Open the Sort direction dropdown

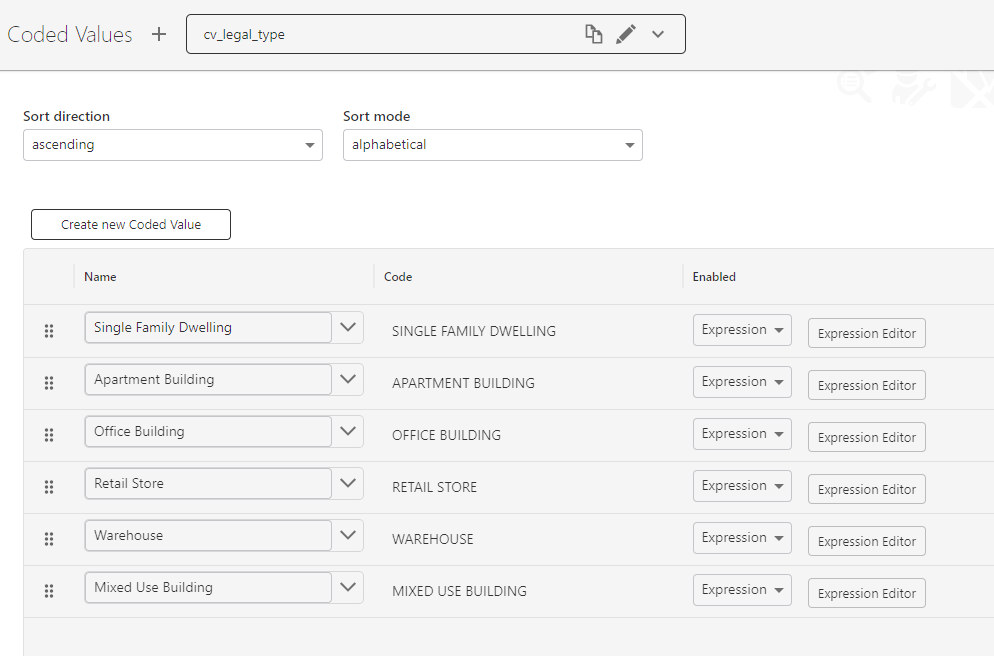(173, 145)
